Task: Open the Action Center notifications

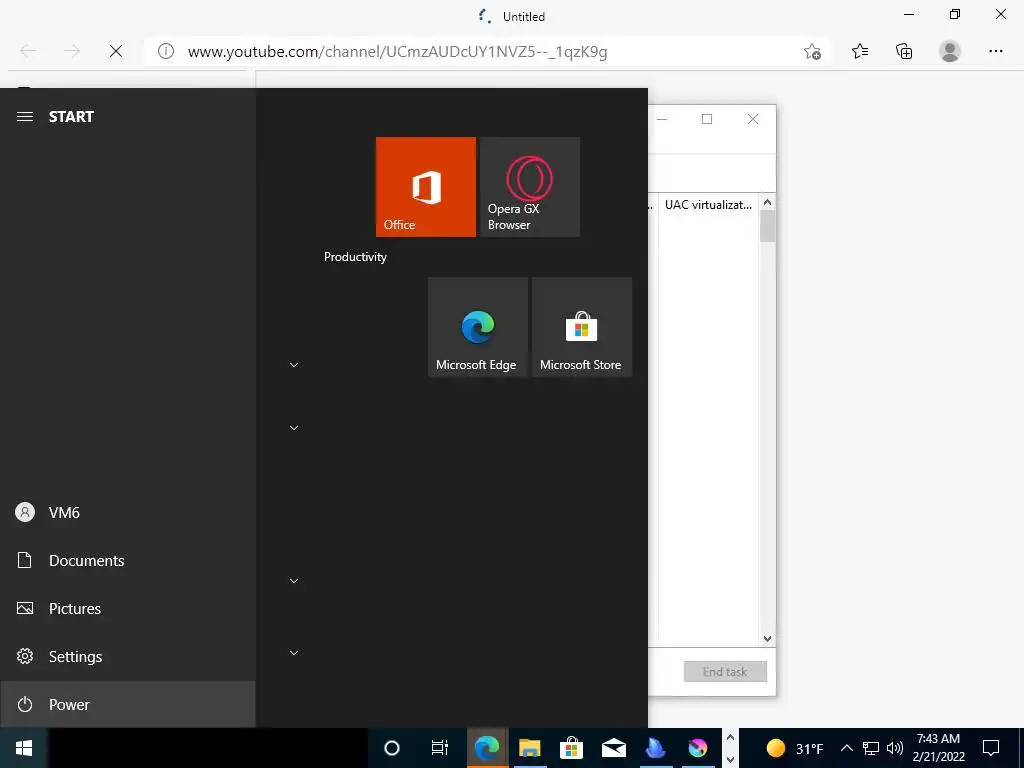Action: click(991, 748)
